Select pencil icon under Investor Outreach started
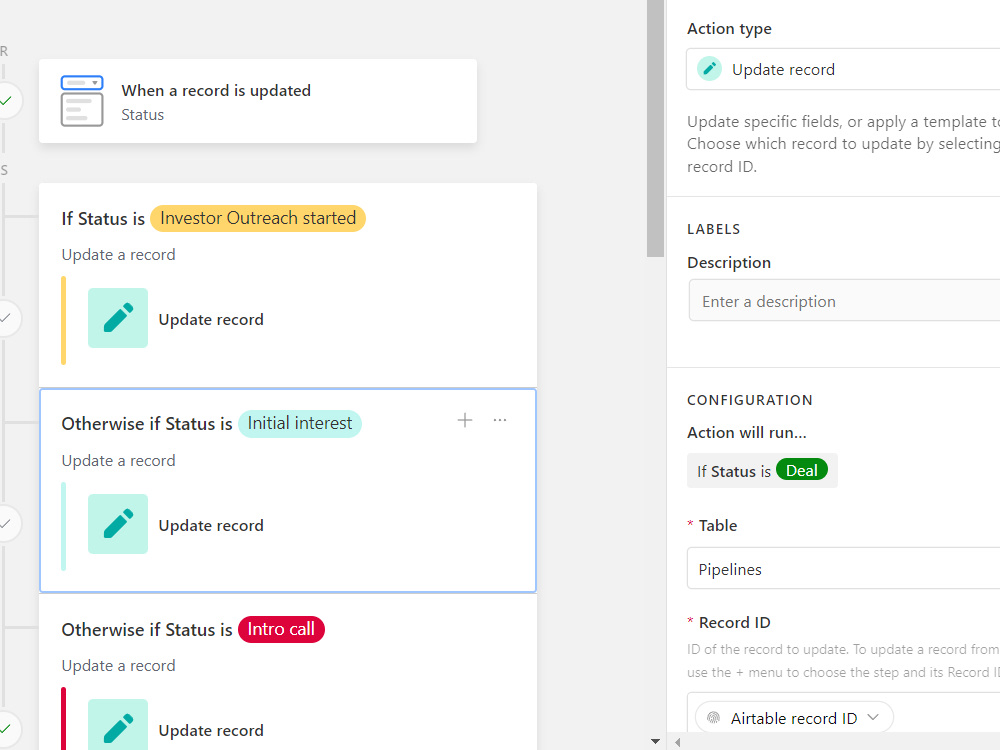The width and height of the screenshot is (1000, 750). [118, 318]
